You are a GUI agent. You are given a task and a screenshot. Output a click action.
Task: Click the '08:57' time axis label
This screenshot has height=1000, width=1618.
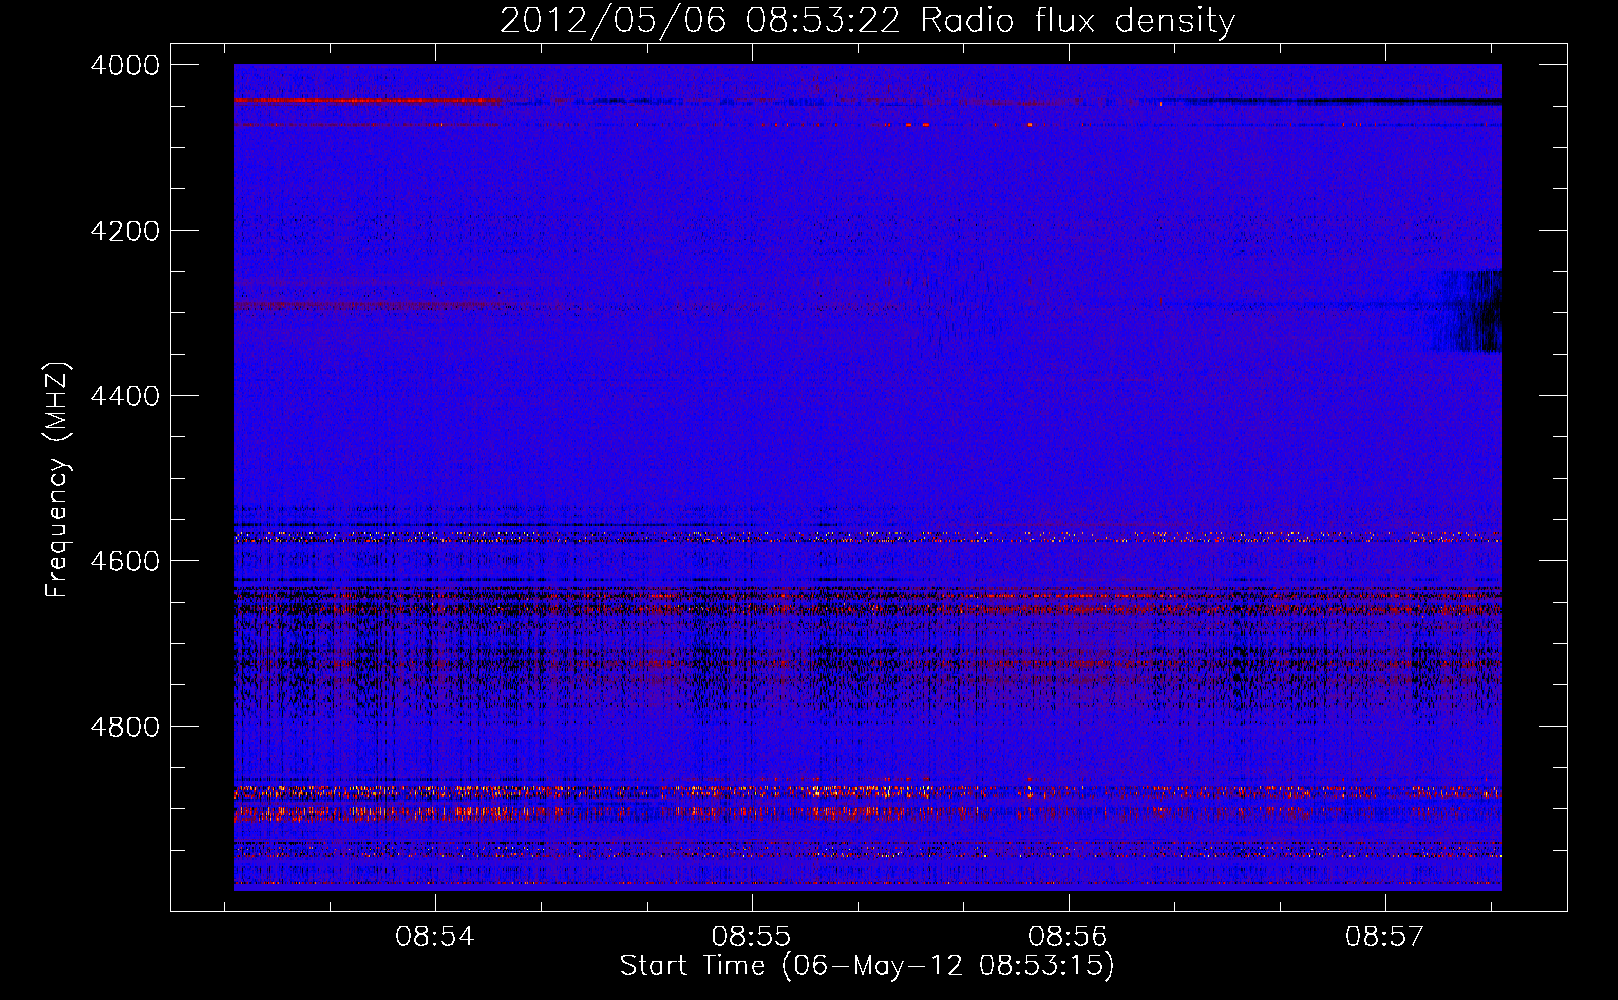(1385, 937)
